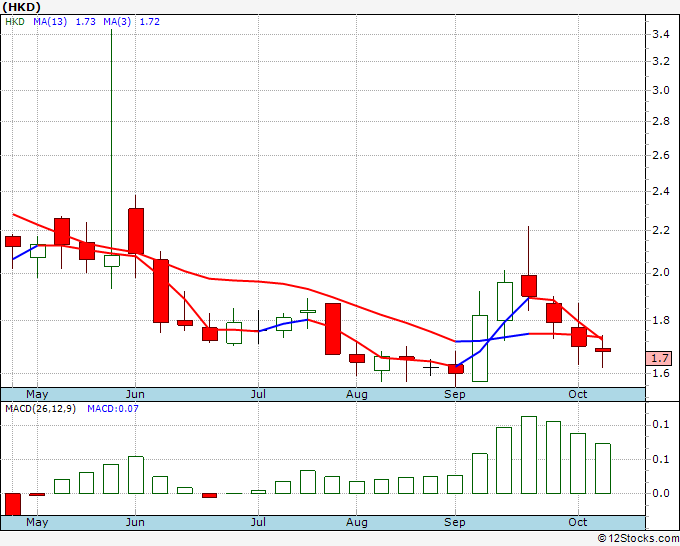
Task: Select the Oct label on price time axis
Action: [x=578, y=394]
